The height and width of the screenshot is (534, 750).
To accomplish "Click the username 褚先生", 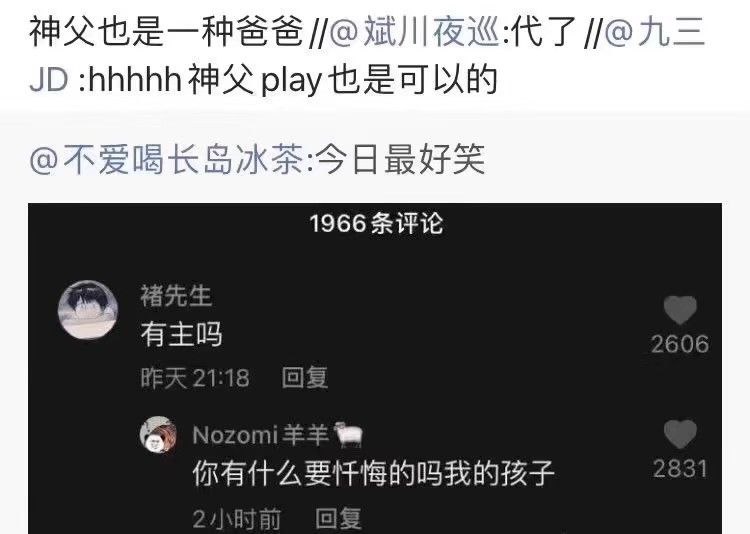I will coord(176,295).
